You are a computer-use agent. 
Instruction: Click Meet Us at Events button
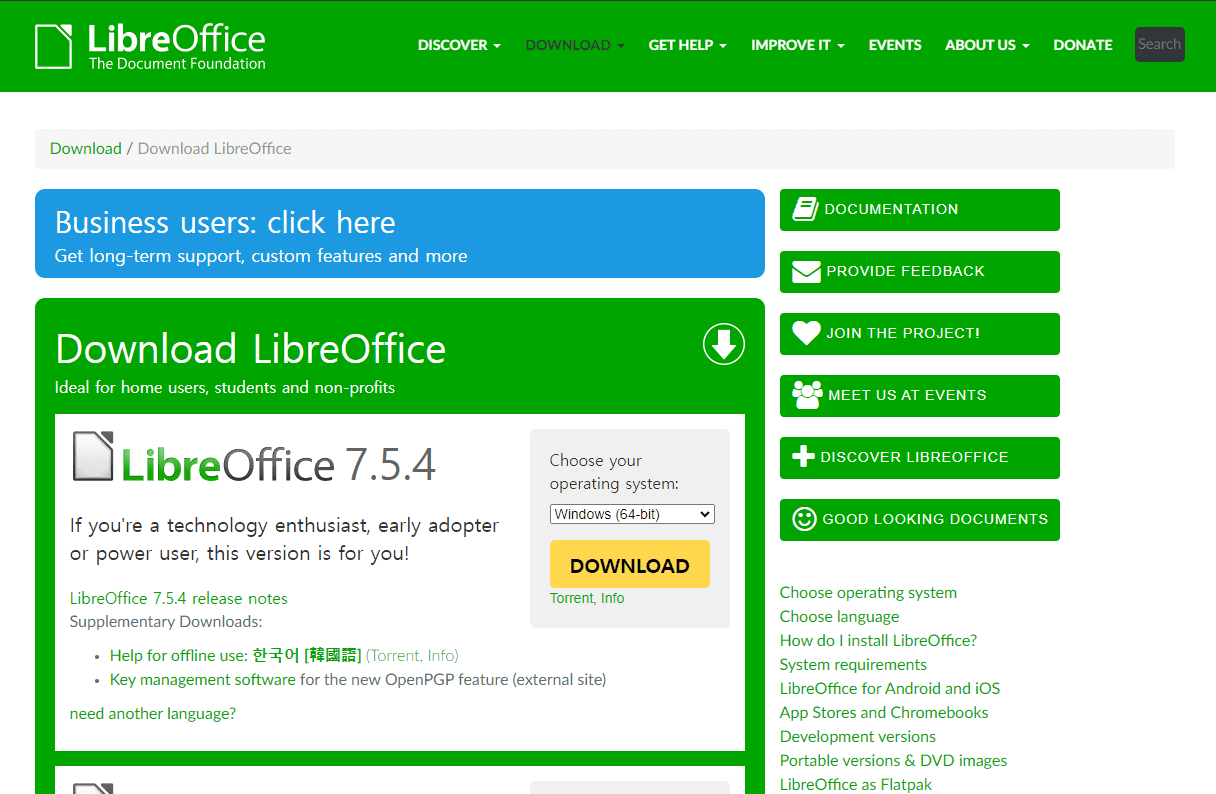point(920,396)
